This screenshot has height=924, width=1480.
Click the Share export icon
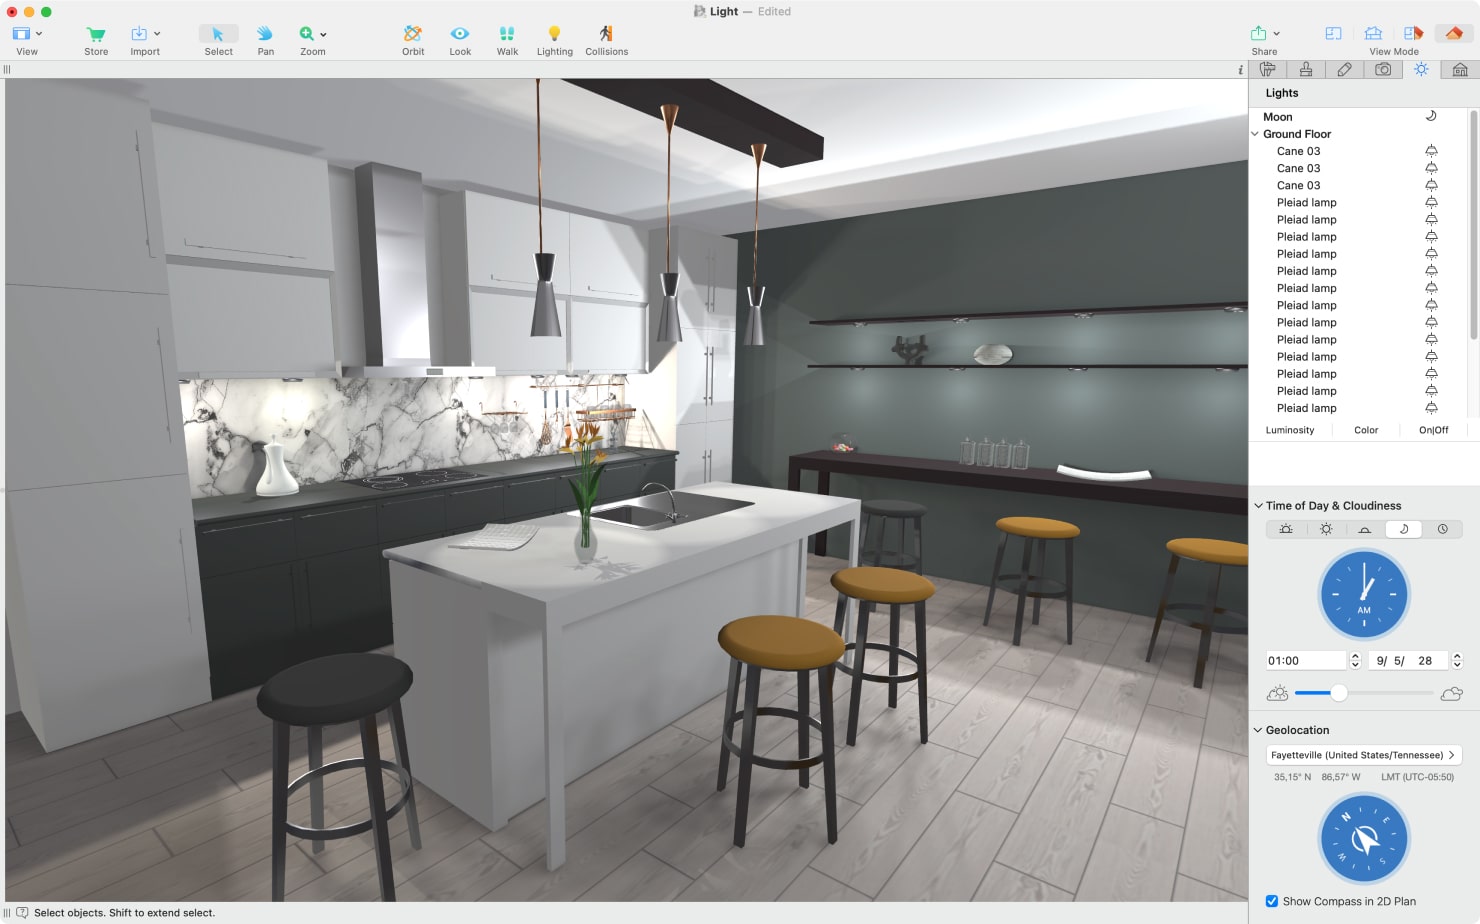tap(1259, 34)
